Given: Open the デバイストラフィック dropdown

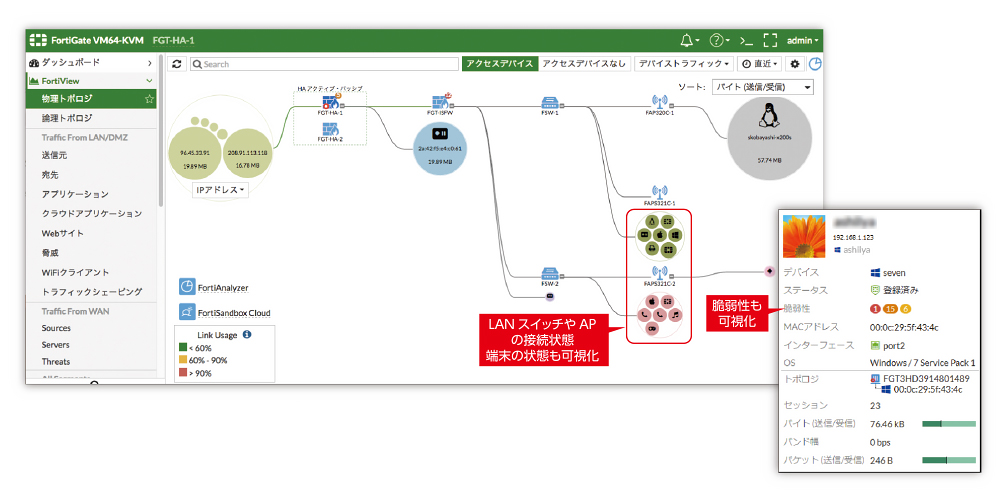Looking at the screenshot, I should coord(684,64).
